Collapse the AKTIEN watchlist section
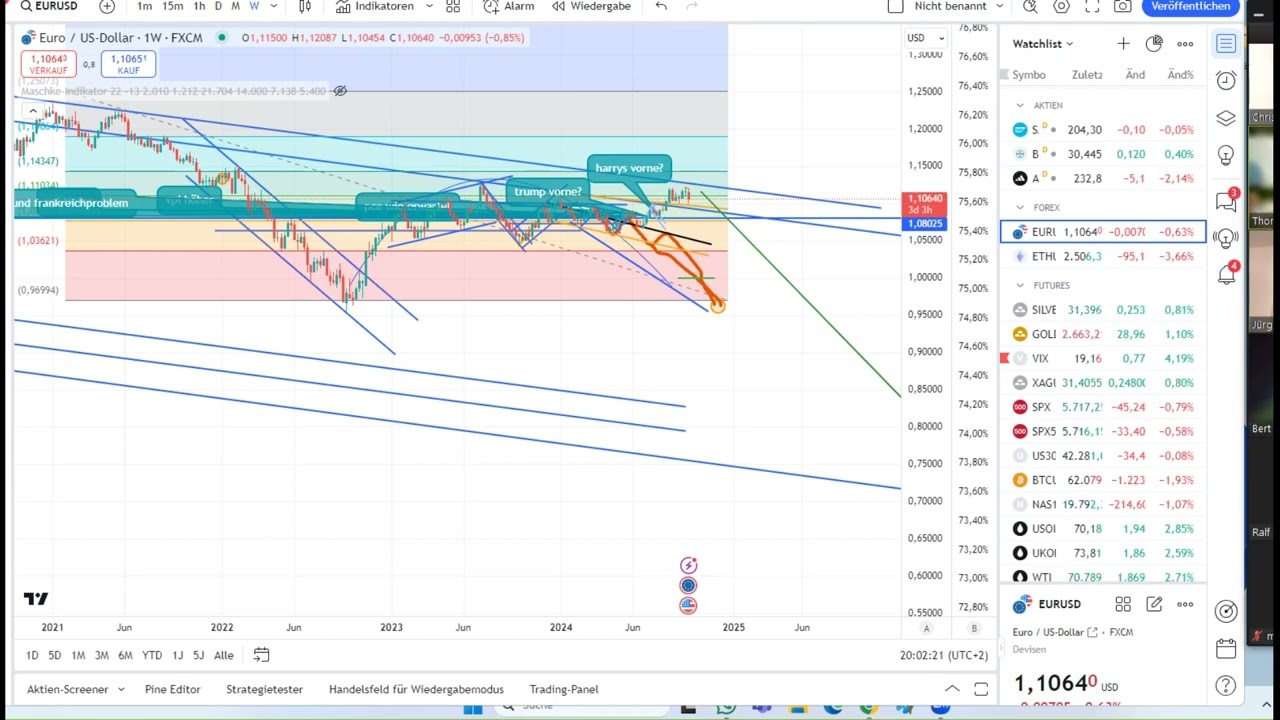The height and width of the screenshot is (720, 1280). pos(1020,105)
